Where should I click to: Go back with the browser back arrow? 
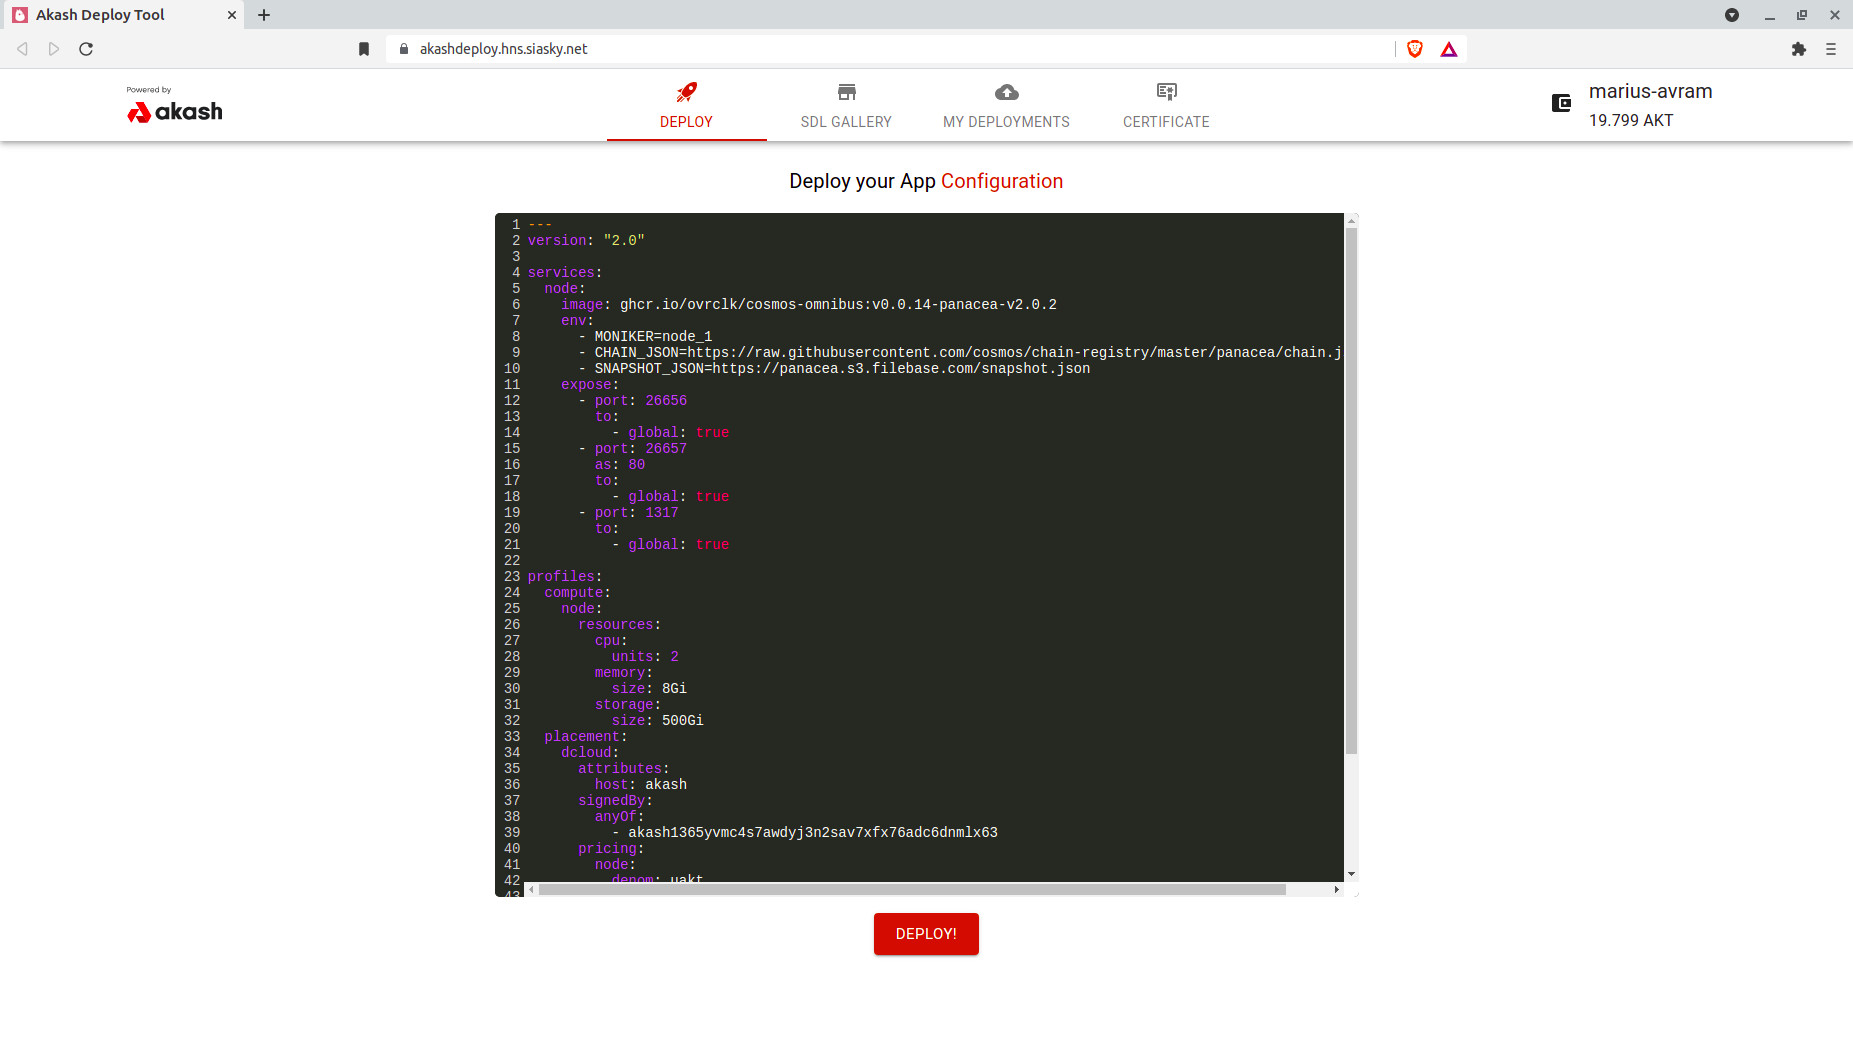click(22, 49)
